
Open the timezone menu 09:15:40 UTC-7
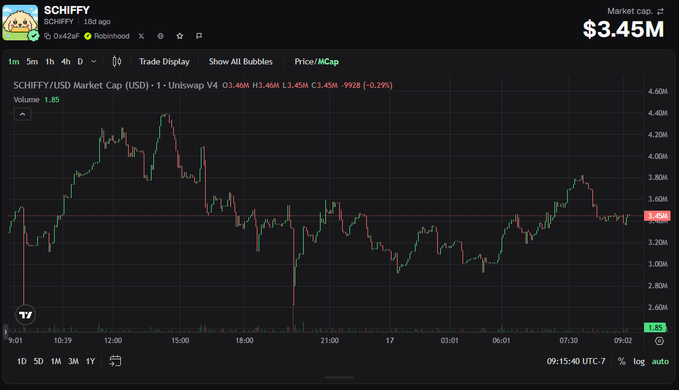[x=576, y=361]
